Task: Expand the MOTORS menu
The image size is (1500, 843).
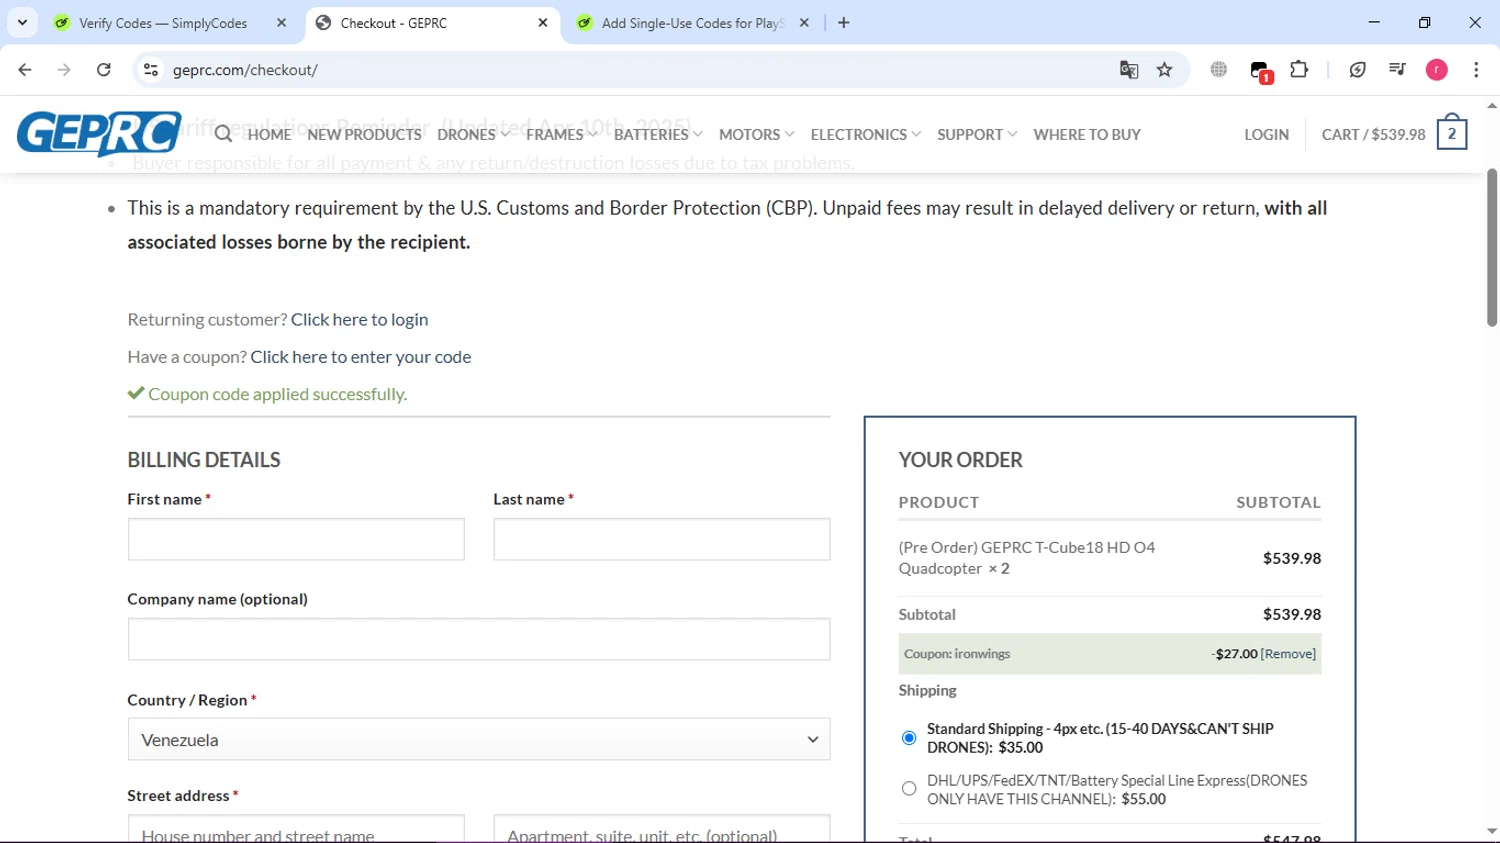Action: tap(756, 134)
